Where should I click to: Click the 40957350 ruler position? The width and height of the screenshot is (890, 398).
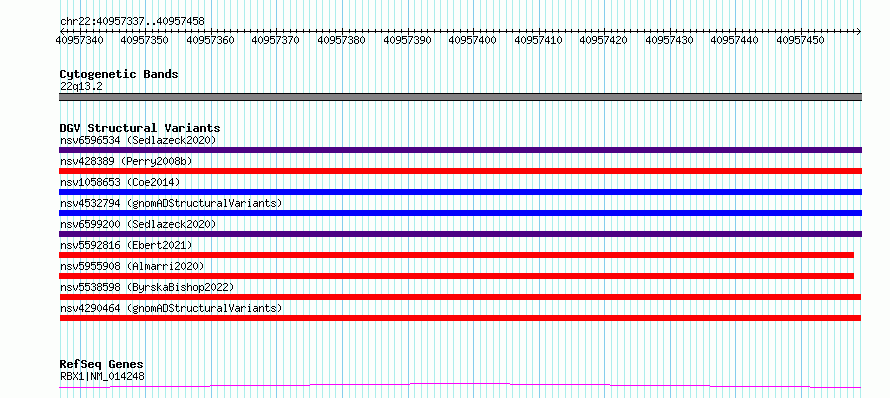tap(145, 40)
